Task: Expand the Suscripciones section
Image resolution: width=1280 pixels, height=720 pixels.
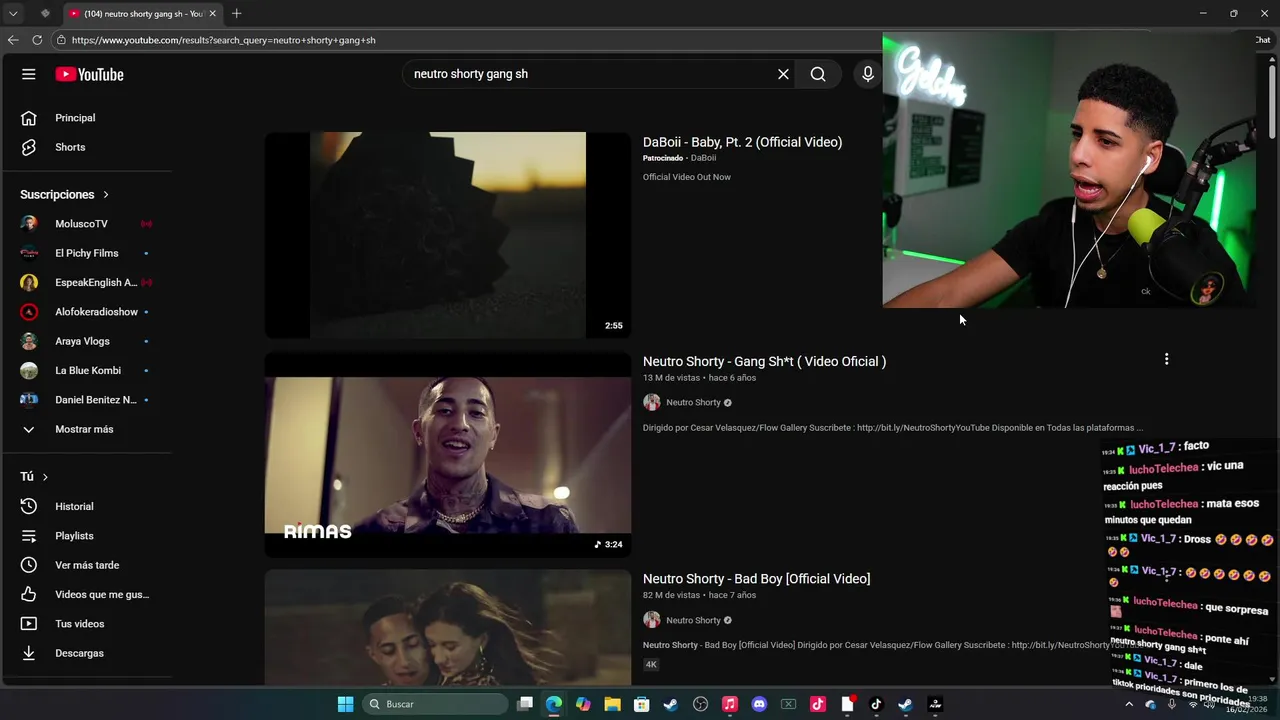Action: (65, 195)
